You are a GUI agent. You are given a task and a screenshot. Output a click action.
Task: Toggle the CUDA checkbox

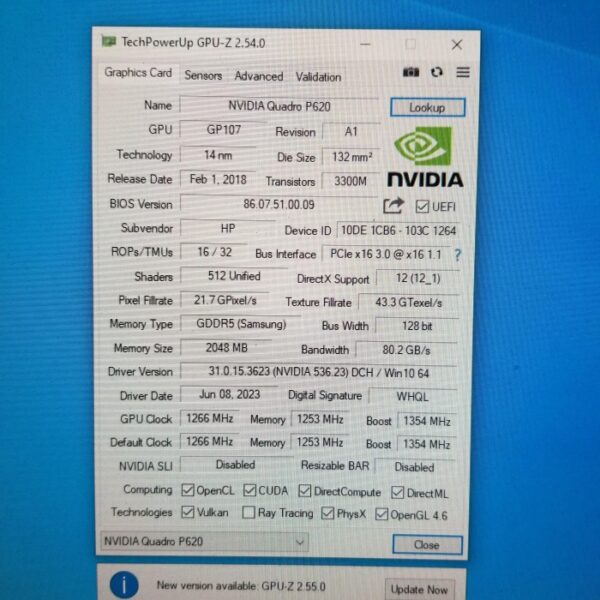(249, 490)
